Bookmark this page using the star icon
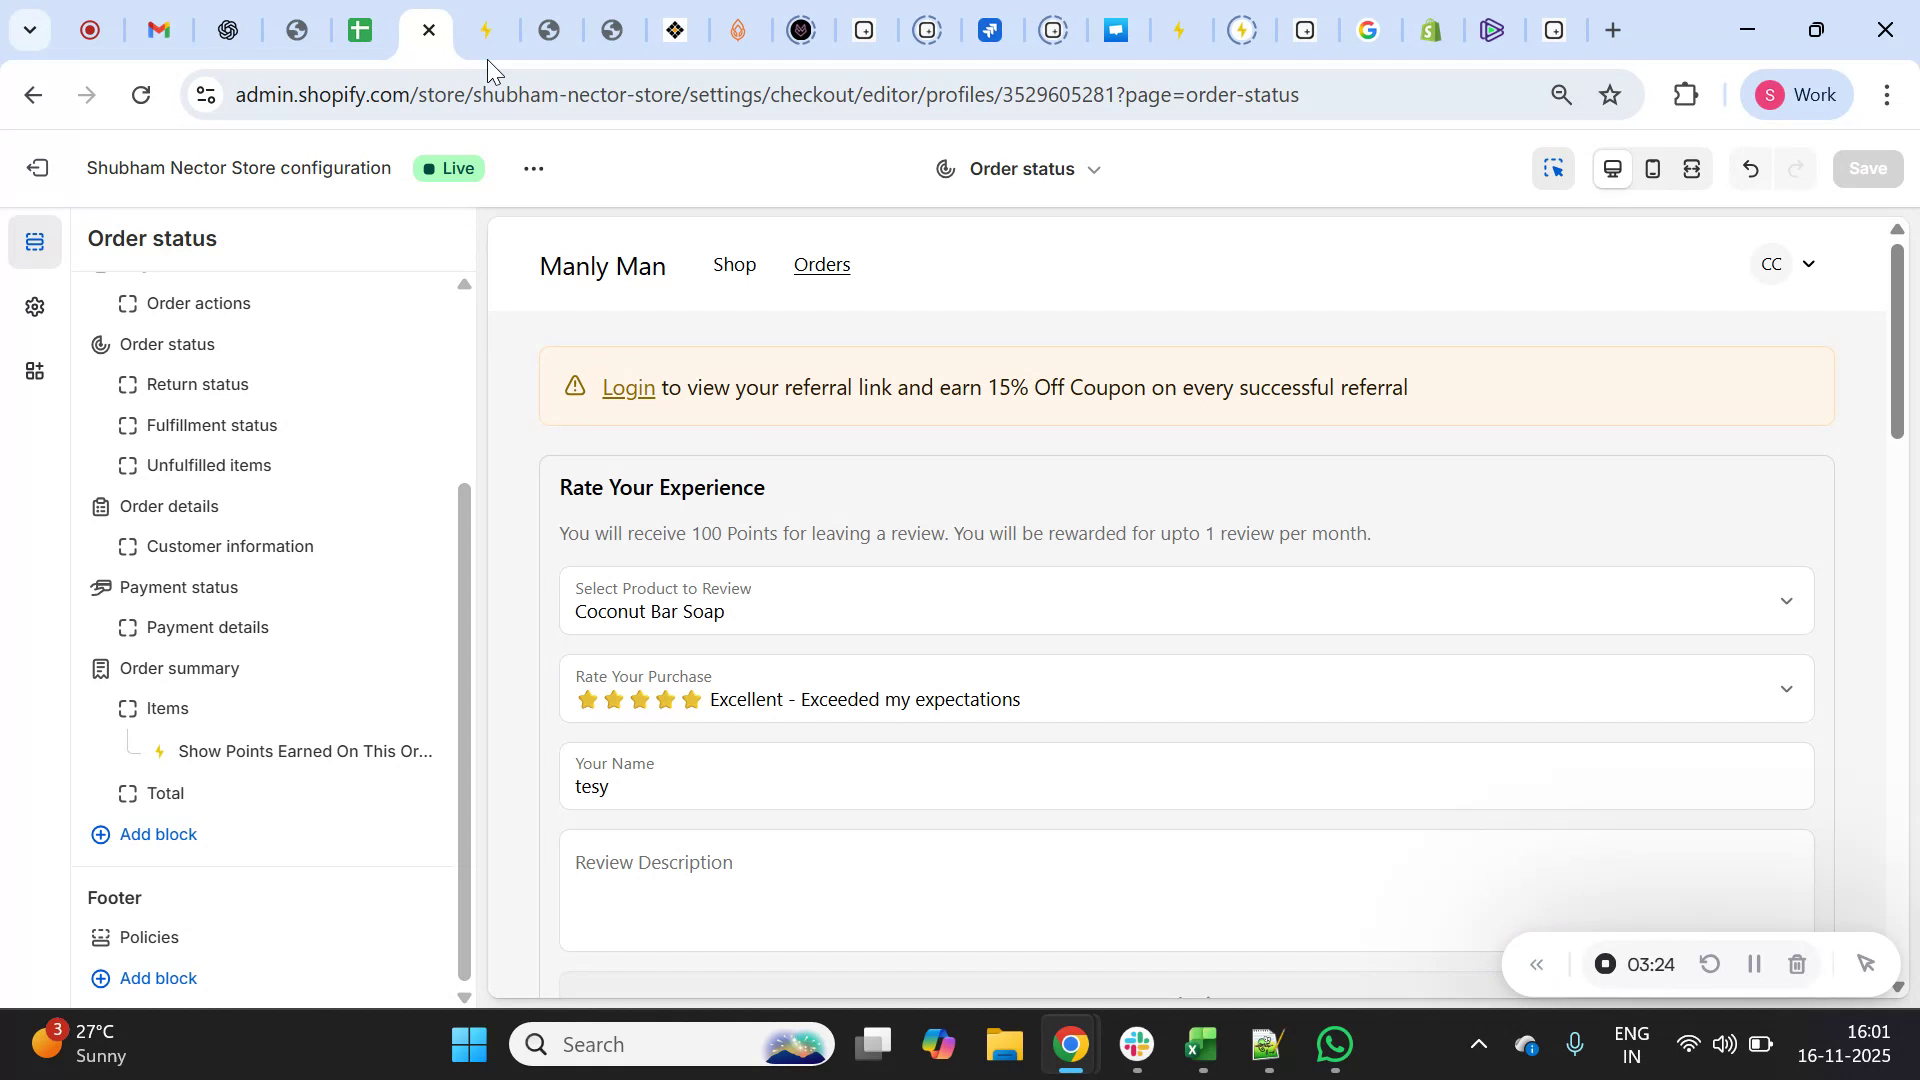Screen dimensions: 1920x1080 click(1609, 94)
